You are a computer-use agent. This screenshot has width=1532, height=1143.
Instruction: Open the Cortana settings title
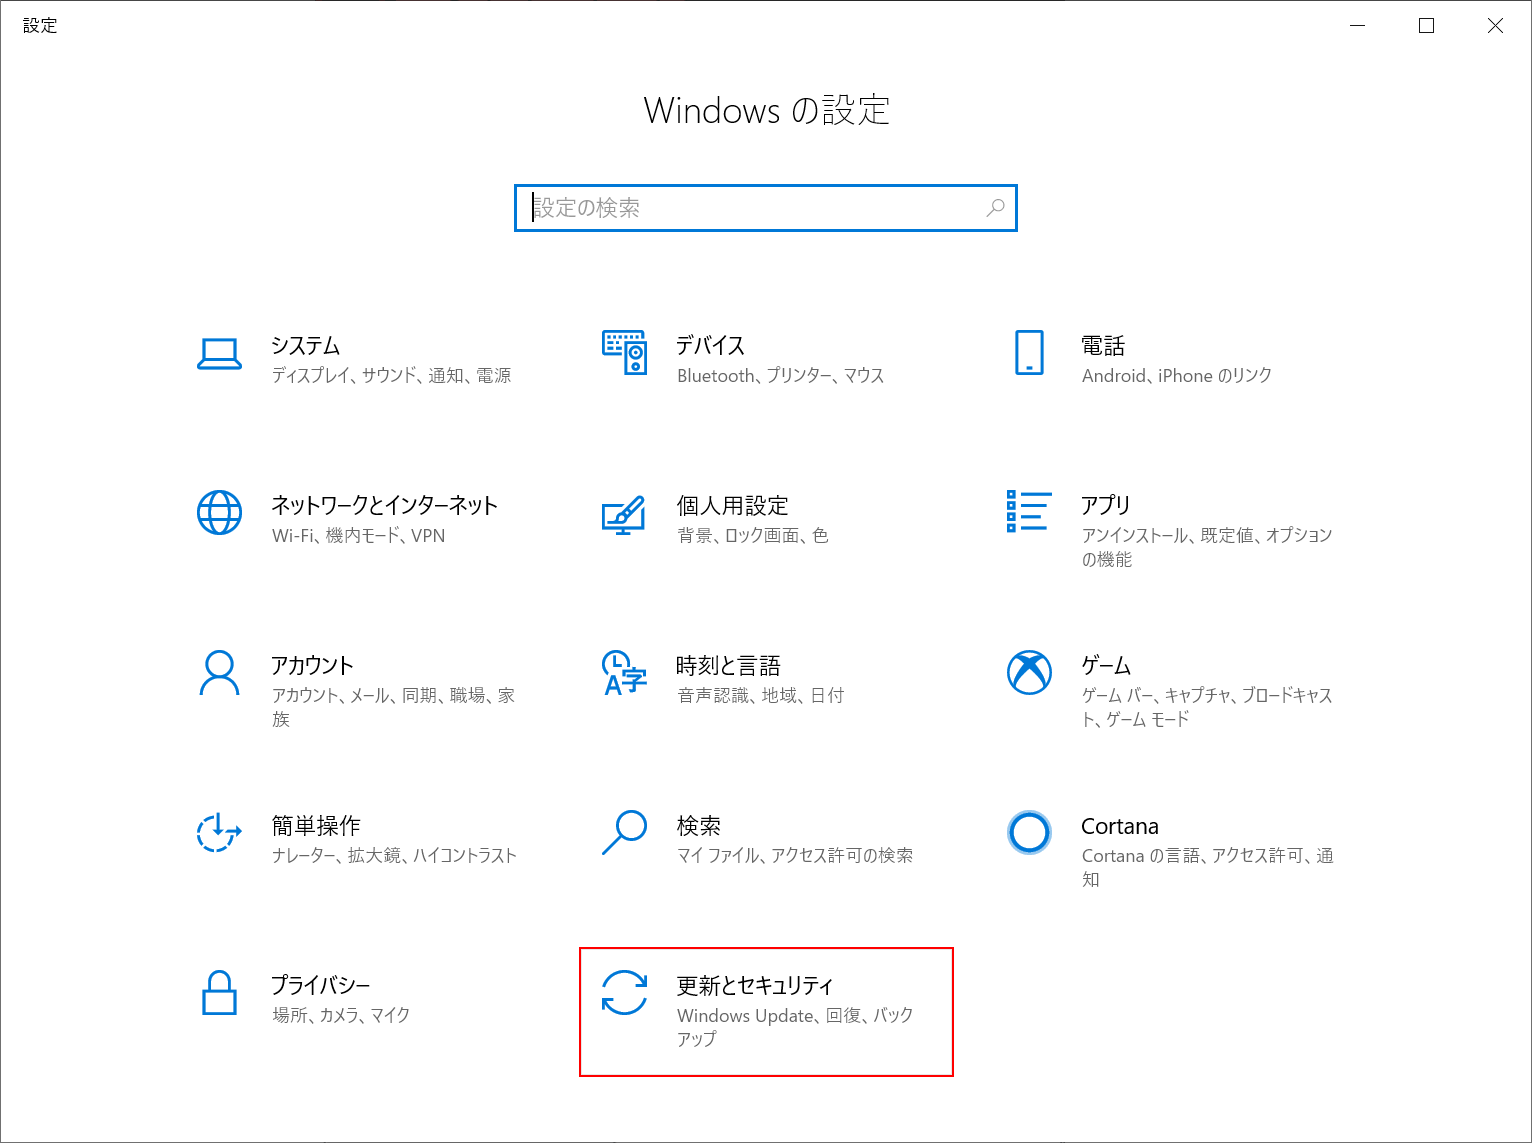point(1120,826)
